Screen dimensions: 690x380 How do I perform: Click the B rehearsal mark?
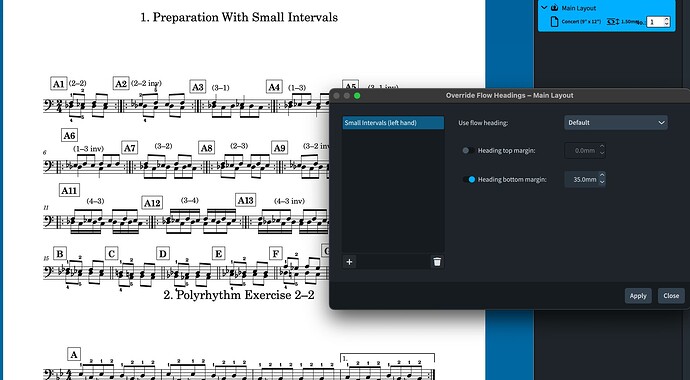59,254
